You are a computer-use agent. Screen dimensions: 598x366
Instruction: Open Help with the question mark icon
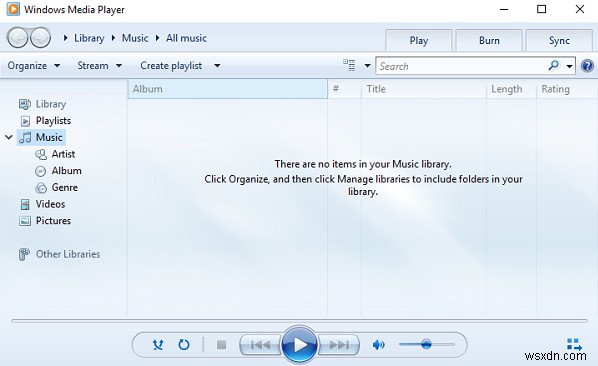[x=587, y=66]
